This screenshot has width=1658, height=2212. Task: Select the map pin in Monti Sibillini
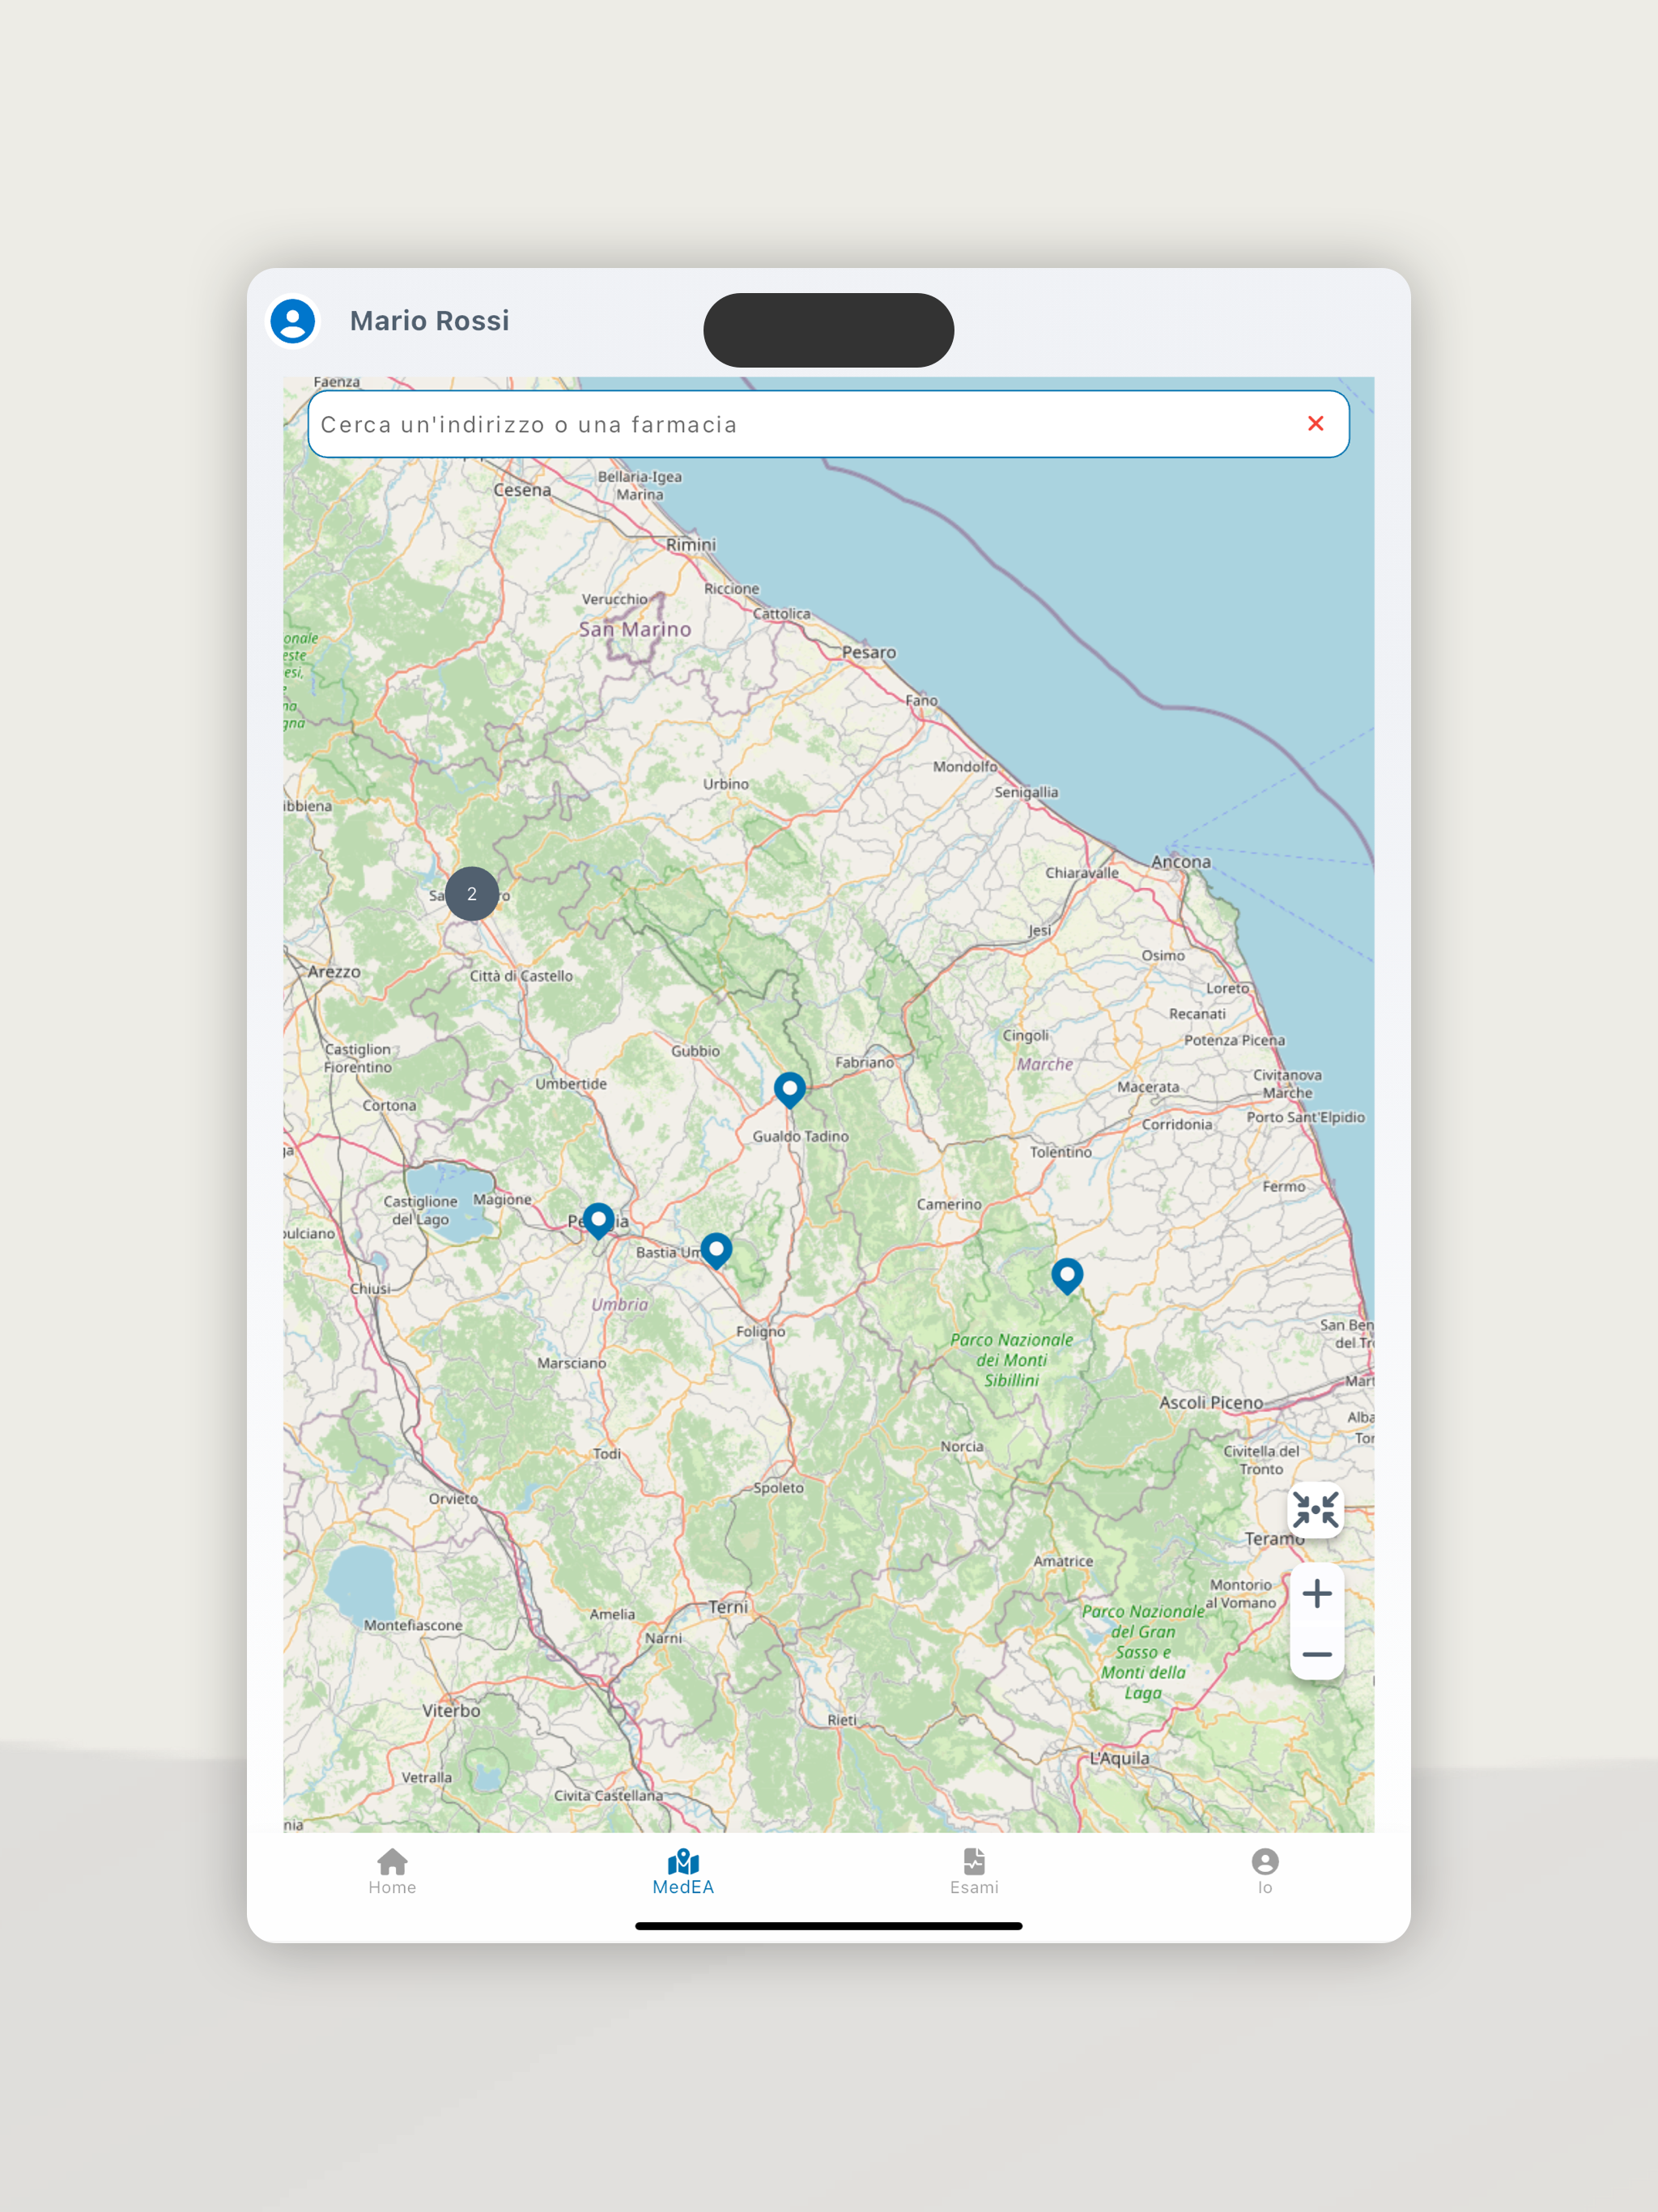1067,1276
